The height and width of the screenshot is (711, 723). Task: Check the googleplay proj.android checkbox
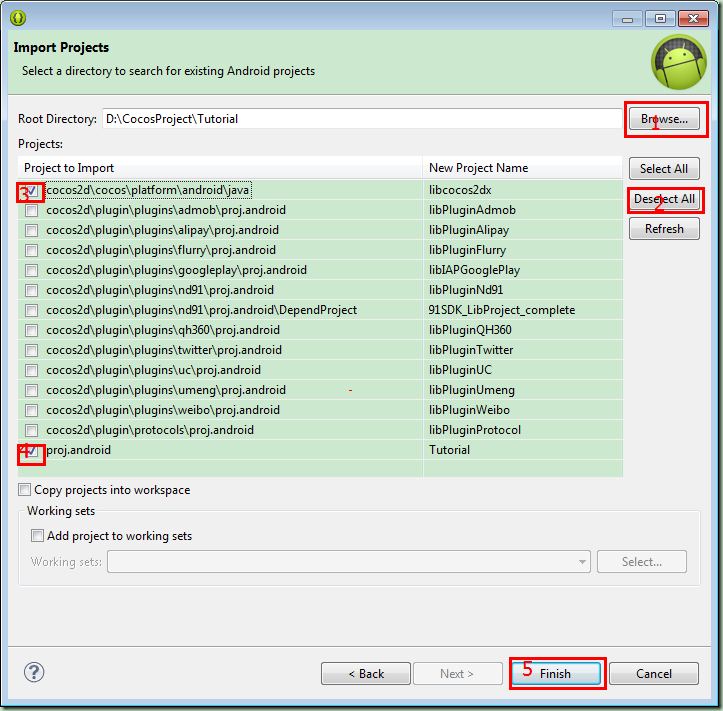click(x=31, y=270)
